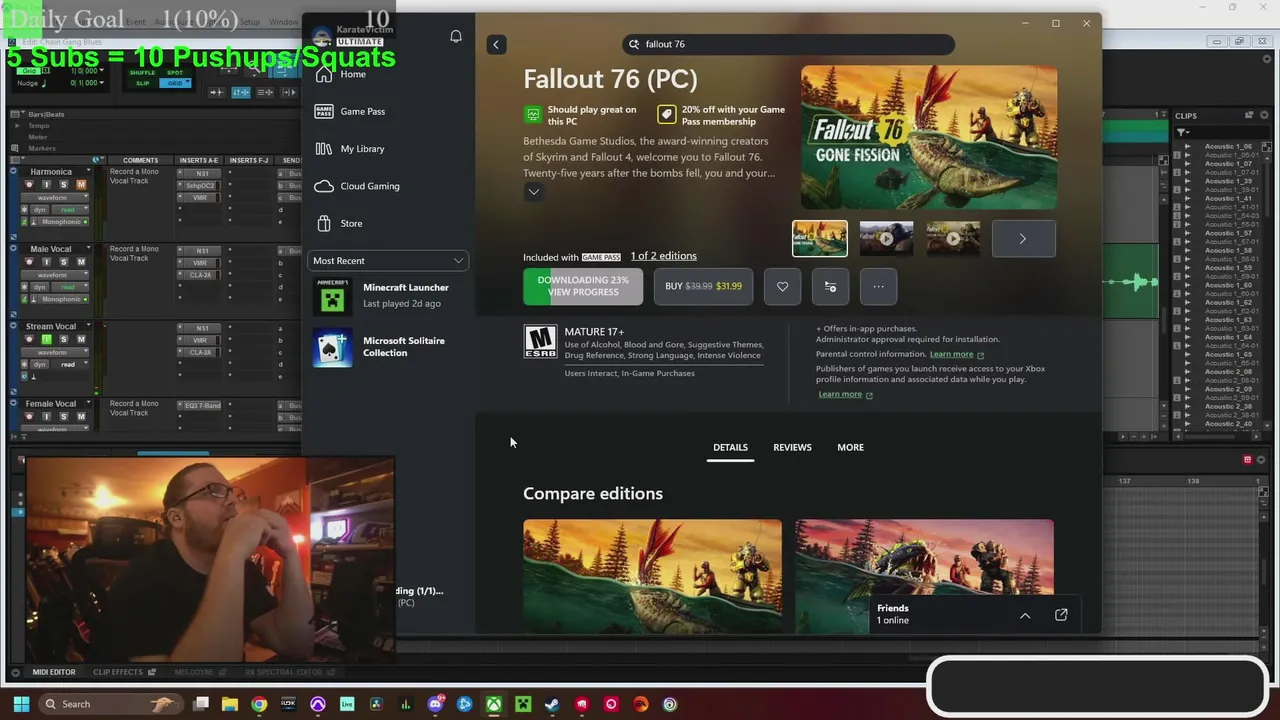
Task: Open Game Pass in Xbox sidebar
Action: (350, 111)
